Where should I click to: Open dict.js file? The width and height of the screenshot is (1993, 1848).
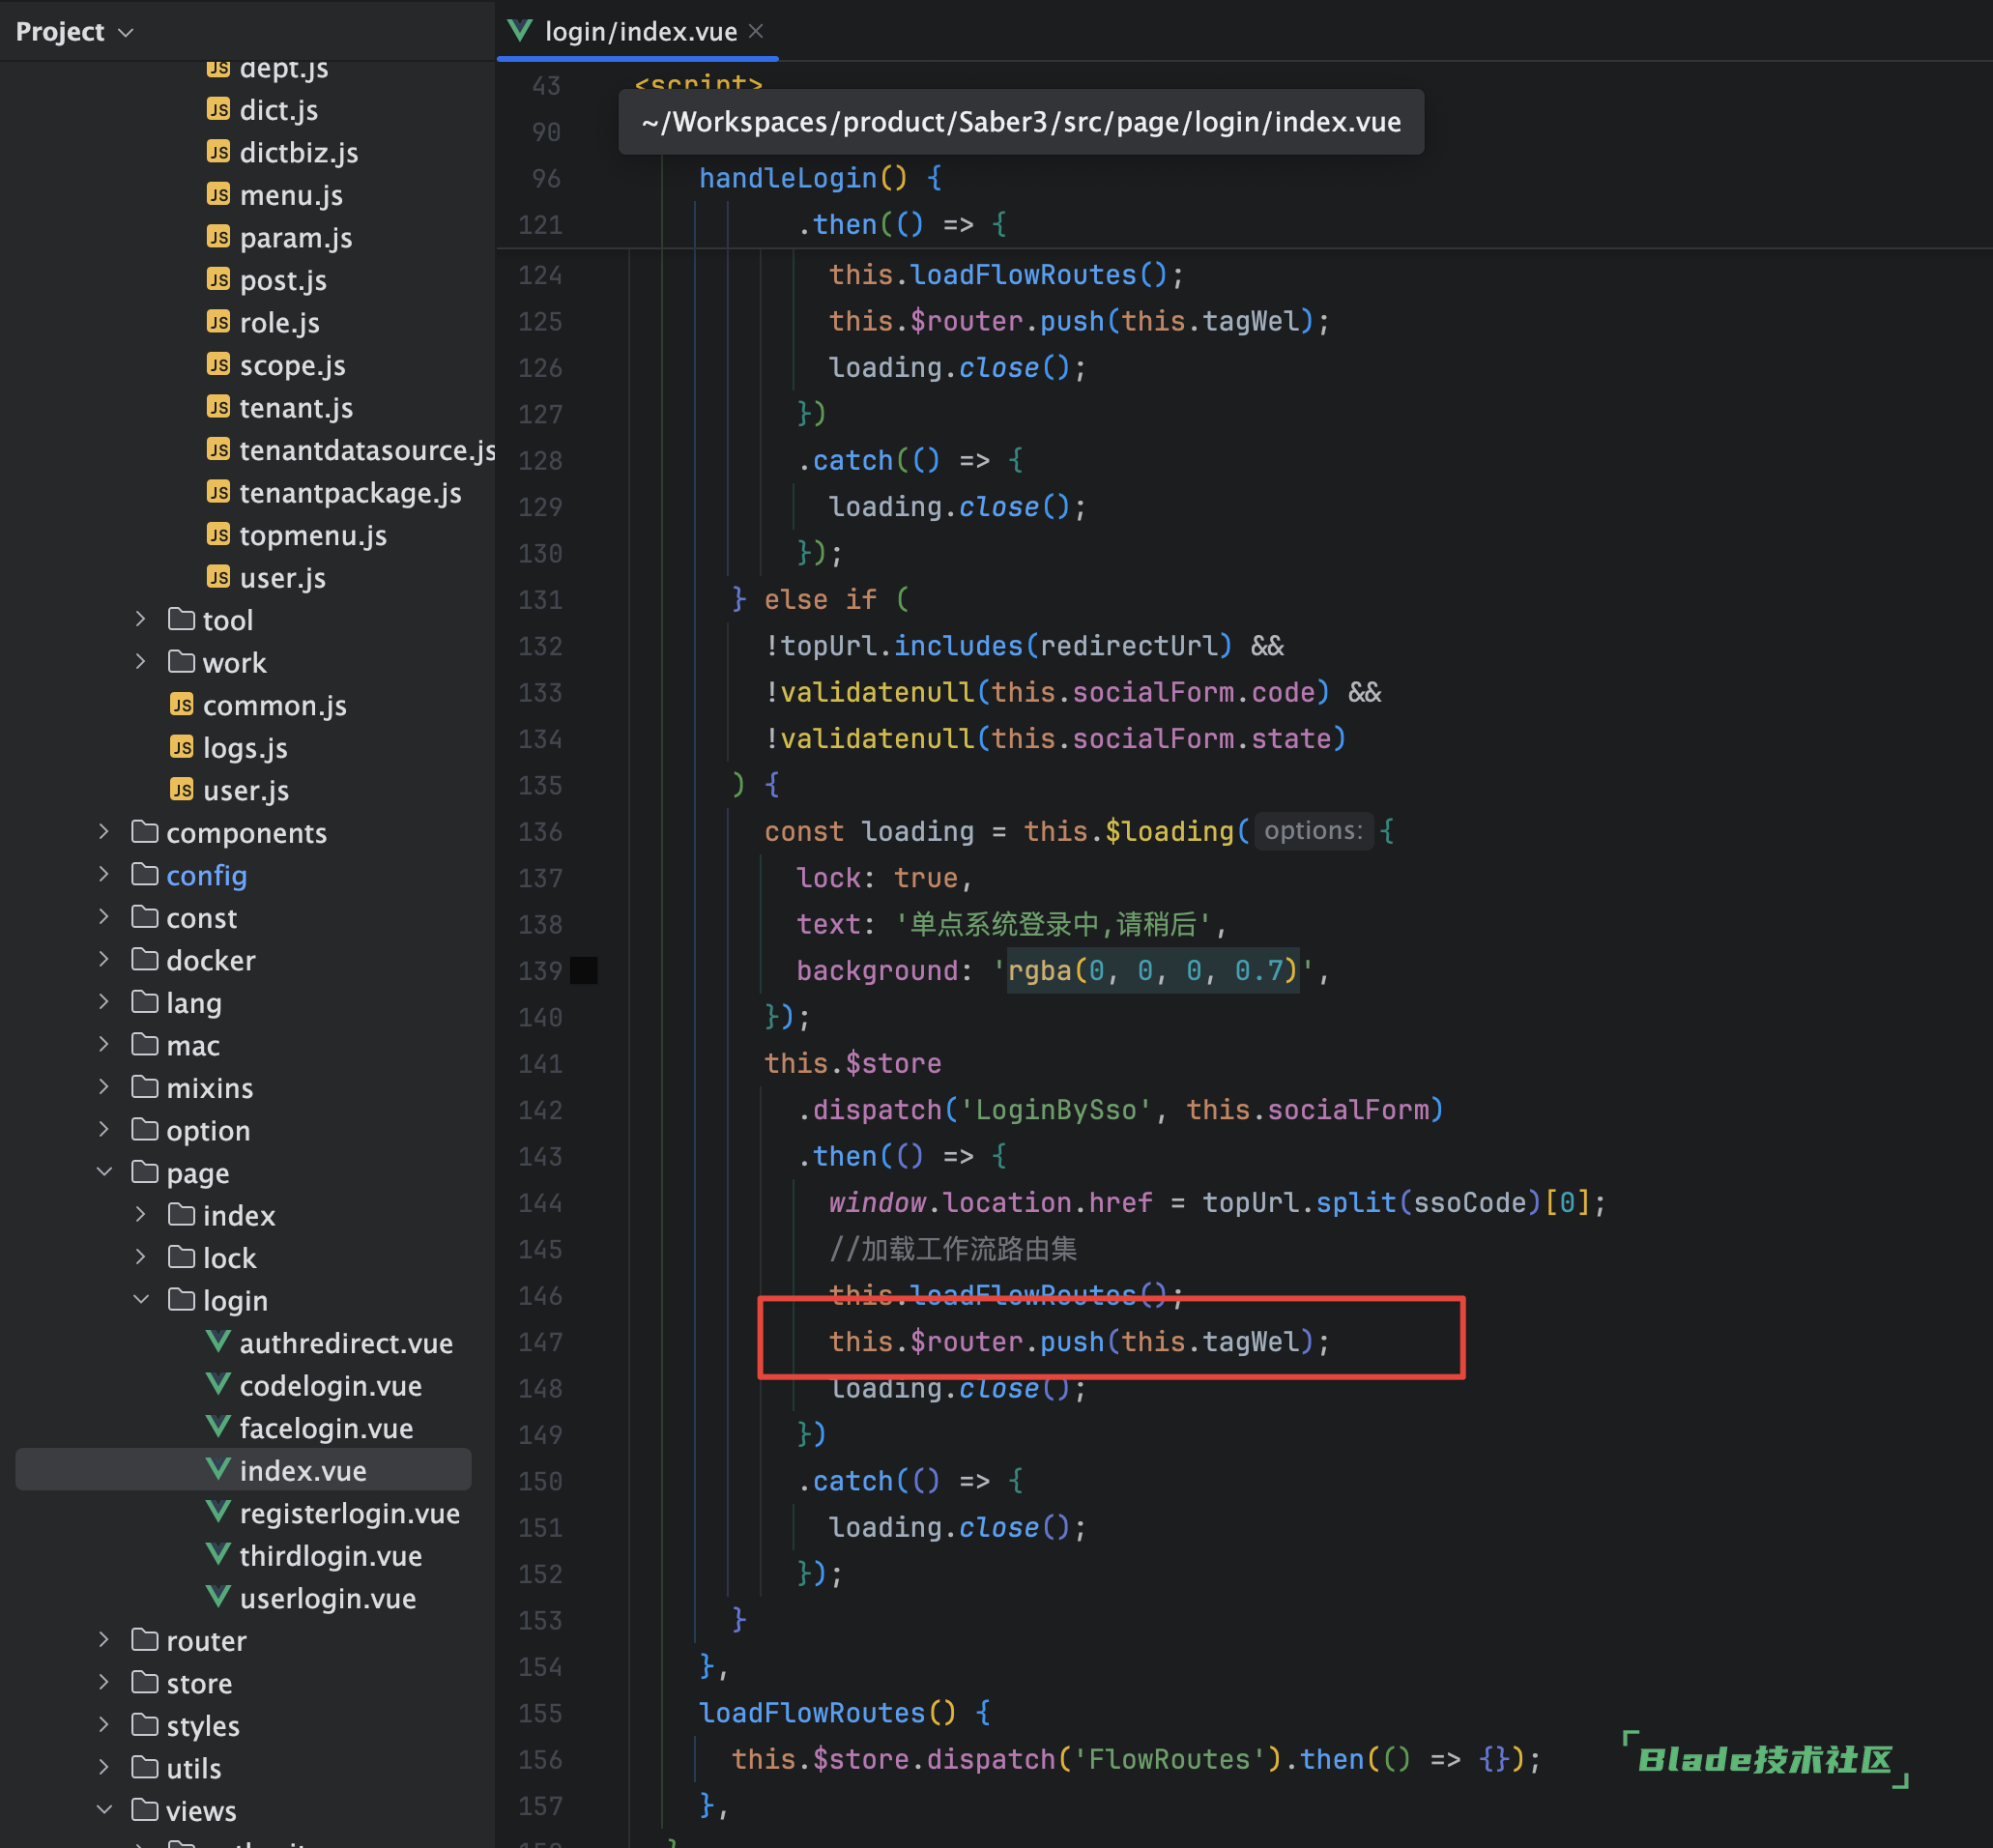point(278,110)
